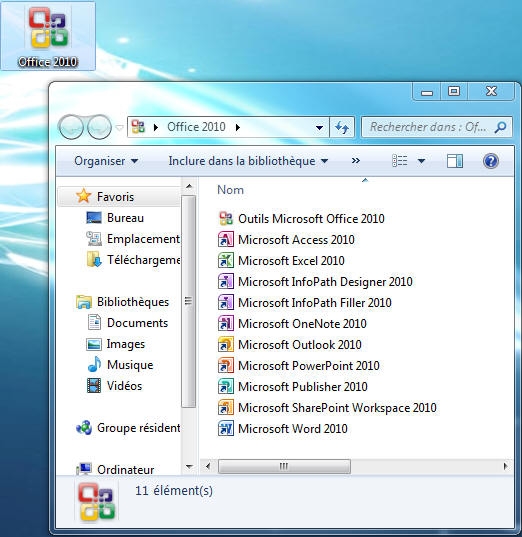
Task: Click the back navigation button
Action: (x=71, y=127)
